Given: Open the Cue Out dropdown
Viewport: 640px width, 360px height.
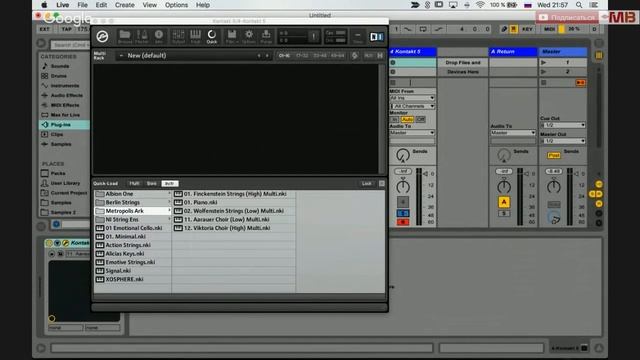Looking at the screenshot, I should (x=563, y=125).
